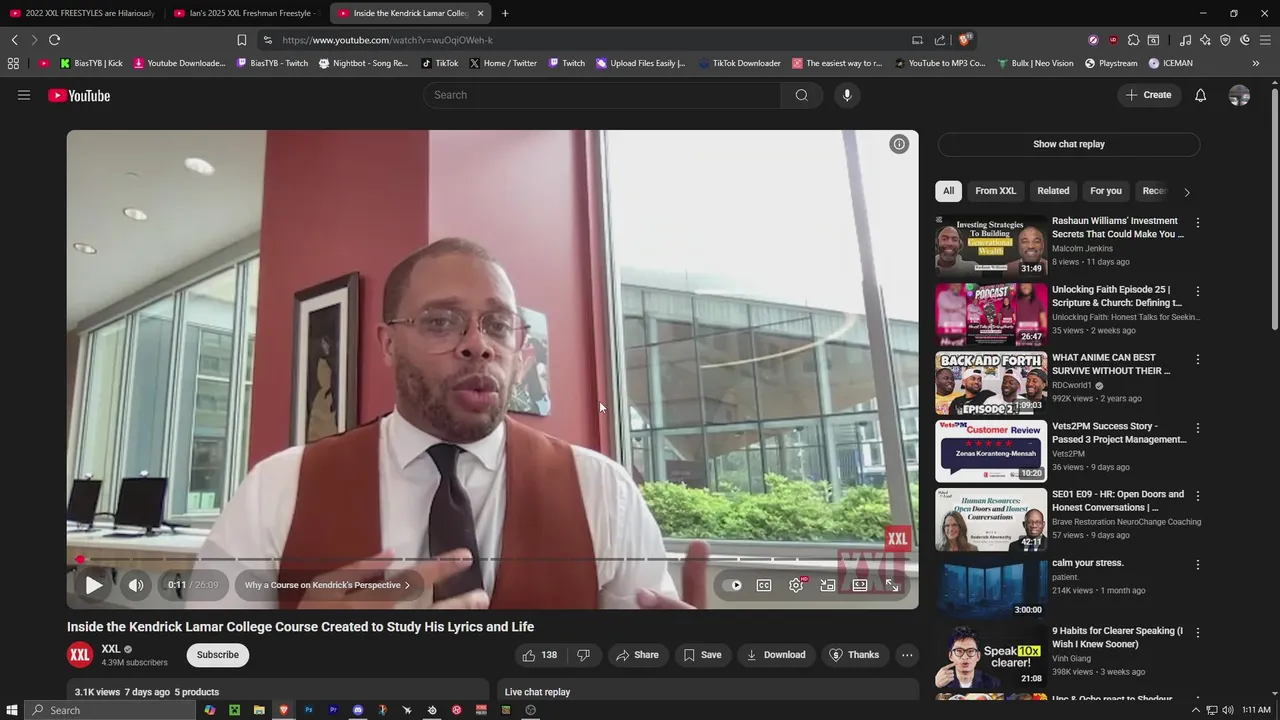Like the video with thumbs up
The height and width of the screenshot is (720, 1280).
tap(539, 655)
